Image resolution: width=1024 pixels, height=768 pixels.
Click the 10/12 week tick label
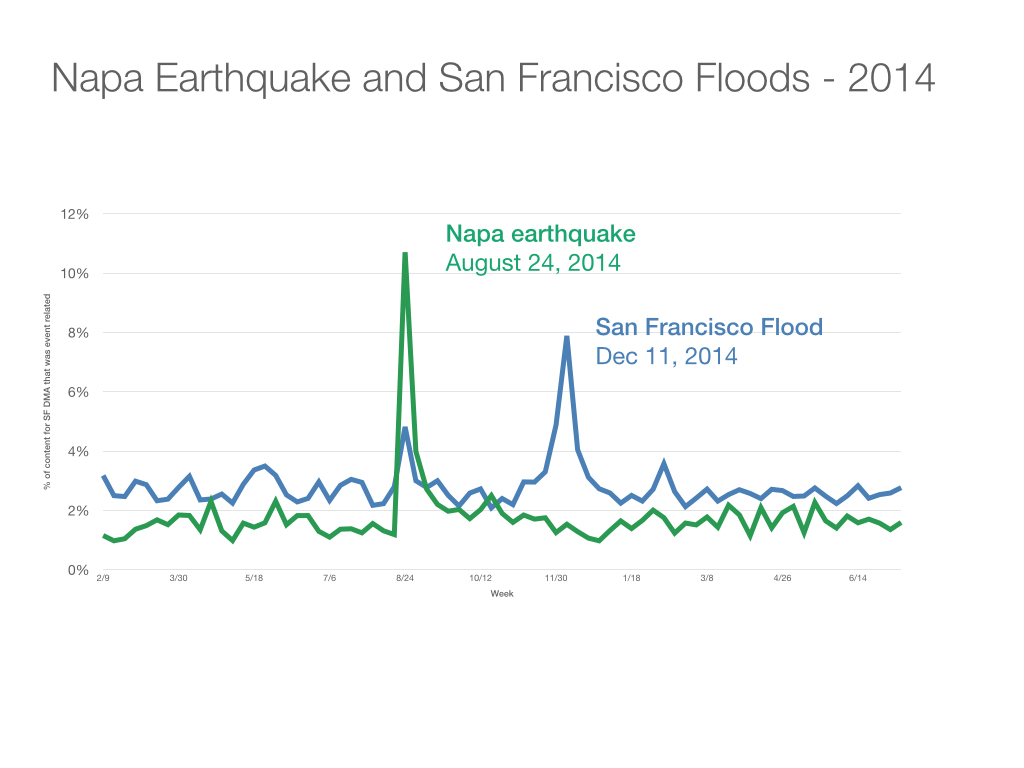pos(481,578)
